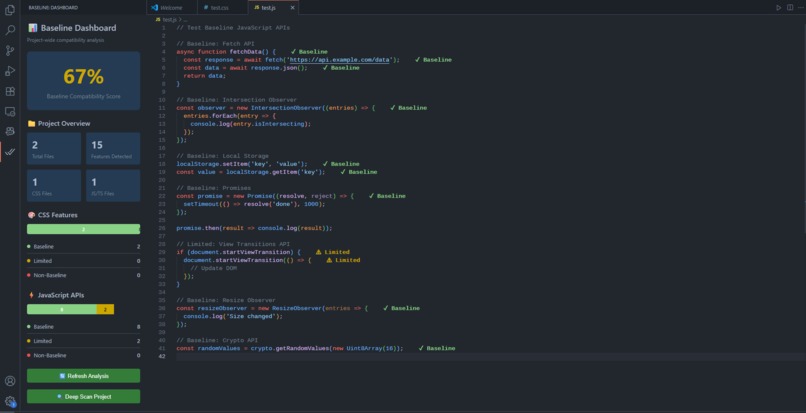
Task: Click the Features Detected card
Action: pyautogui.click(x=113, y=149)
